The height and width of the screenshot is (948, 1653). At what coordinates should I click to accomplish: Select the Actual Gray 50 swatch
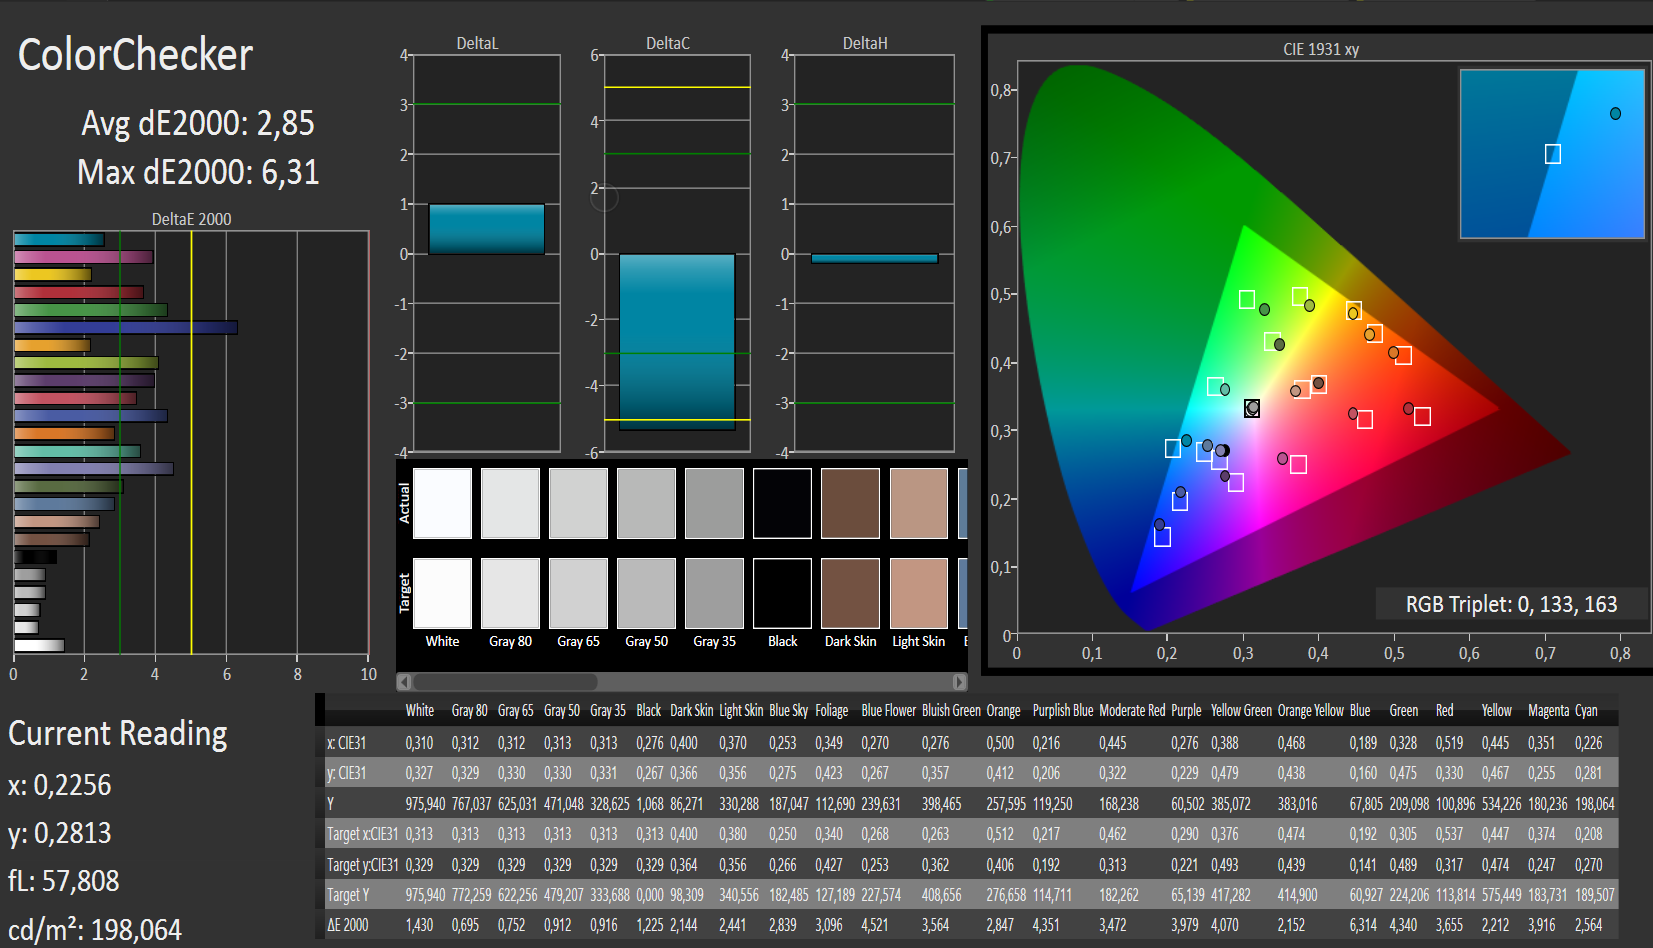pyautogui.click(x=646, y=503)
